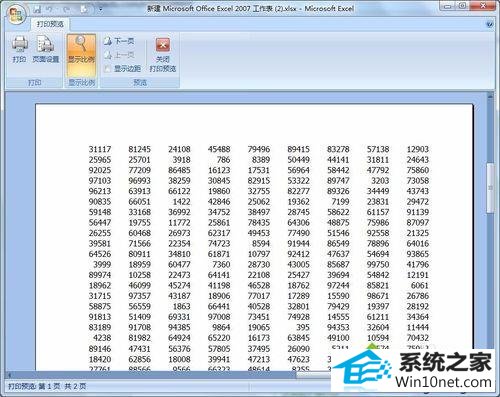The width and height of the screenshot is (500, 397).
Task: Click the 上一页 previous page button
Action: click(x=119, y=55)
